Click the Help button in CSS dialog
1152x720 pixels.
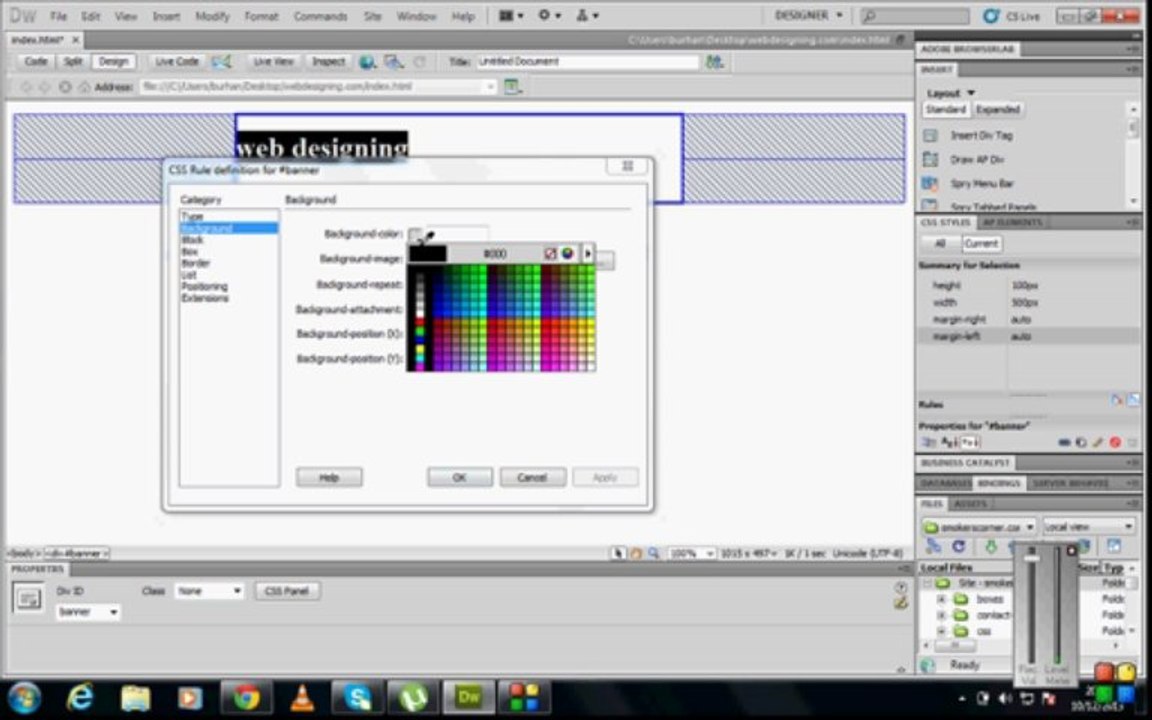click(x=328, y=478)
